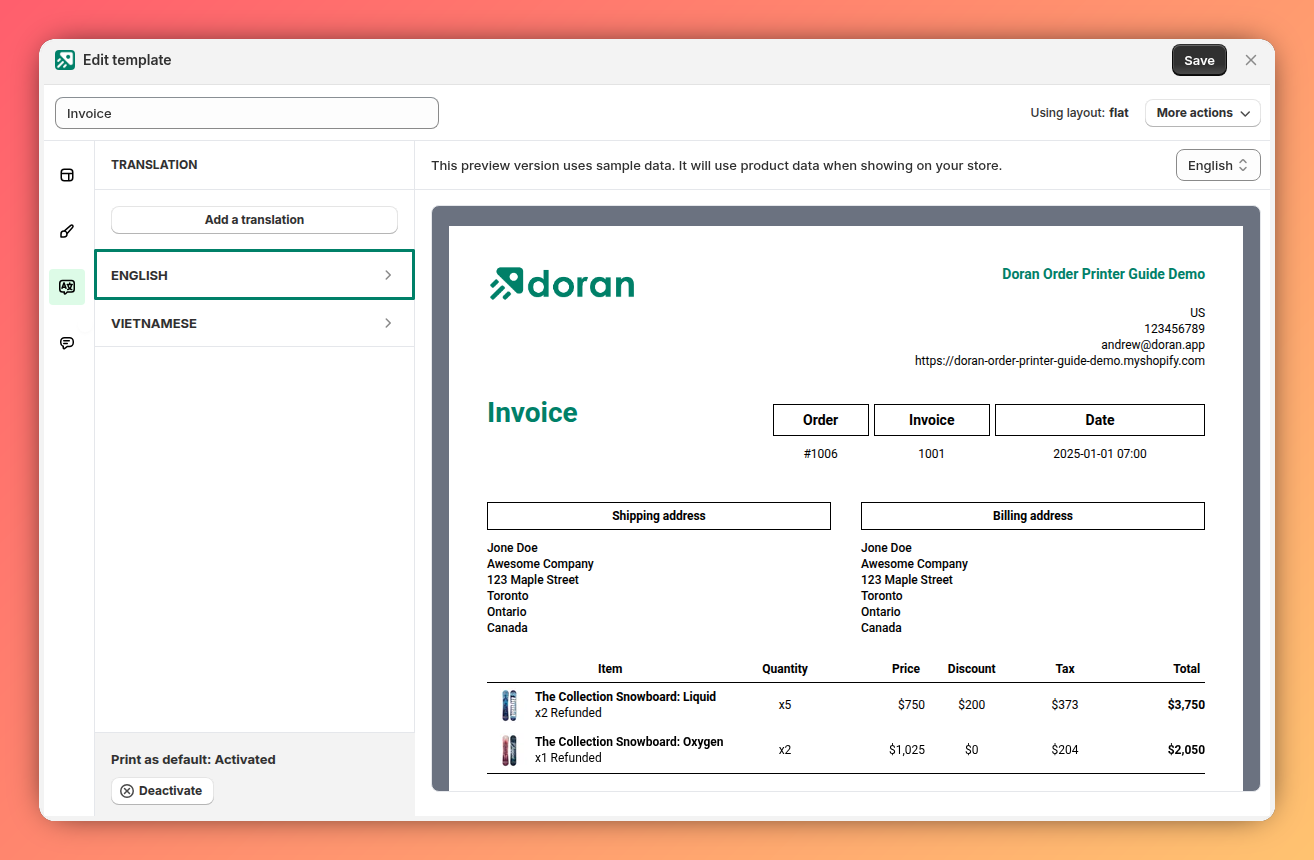The width and height of the screenshot is (1314, 860).
Task: Save the template
Action: pyautogui.click(x=1199, y=60)
